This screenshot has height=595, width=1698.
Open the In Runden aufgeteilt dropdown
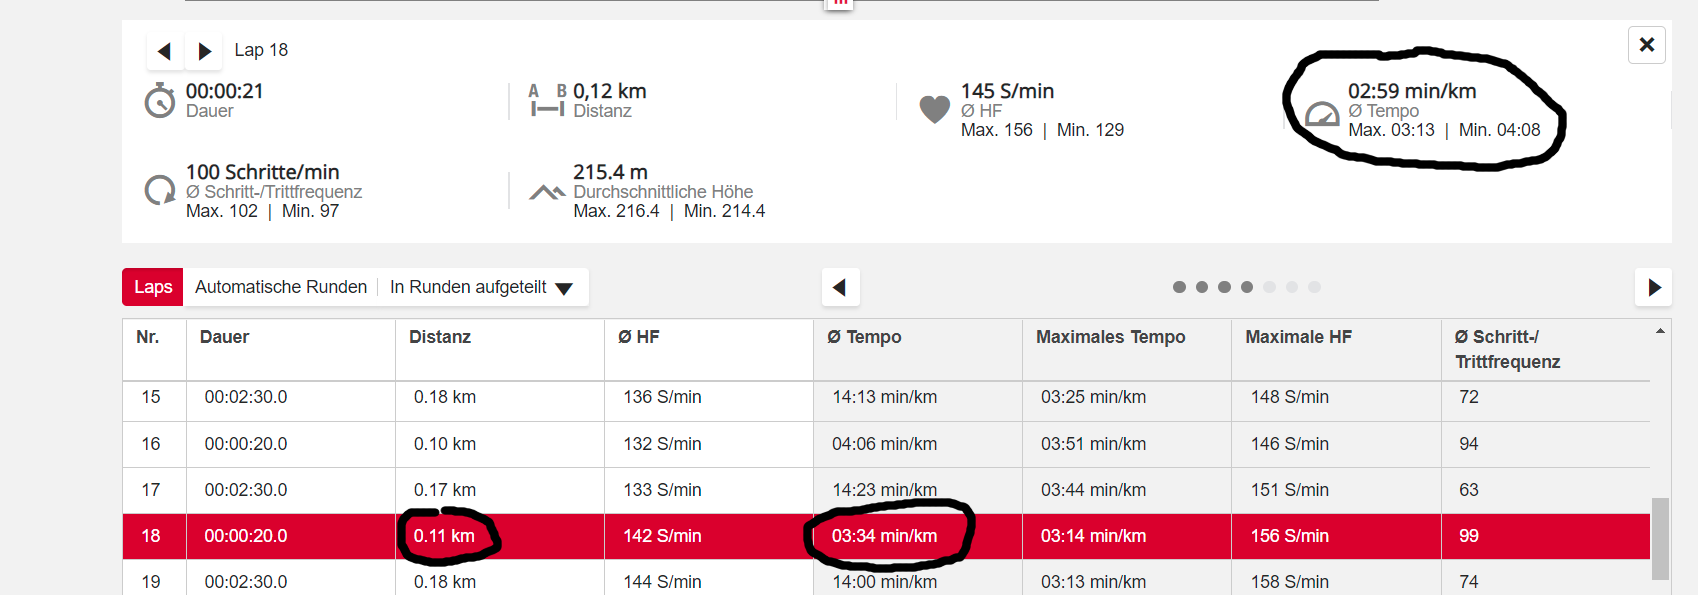(481, 287)
